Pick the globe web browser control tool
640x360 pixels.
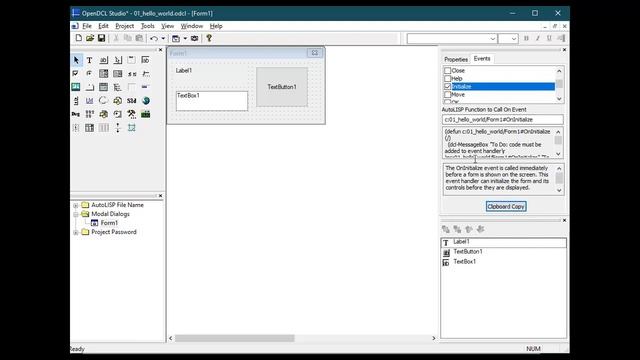(146, 100)
